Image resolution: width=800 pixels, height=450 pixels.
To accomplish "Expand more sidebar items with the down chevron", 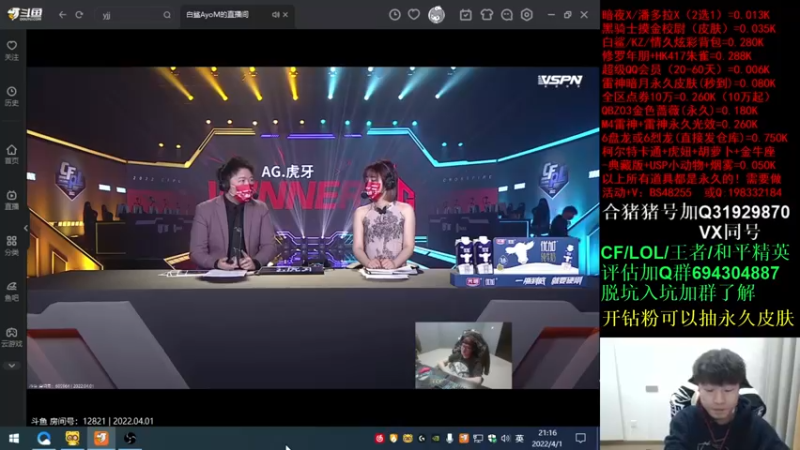I will pos(12,366).
